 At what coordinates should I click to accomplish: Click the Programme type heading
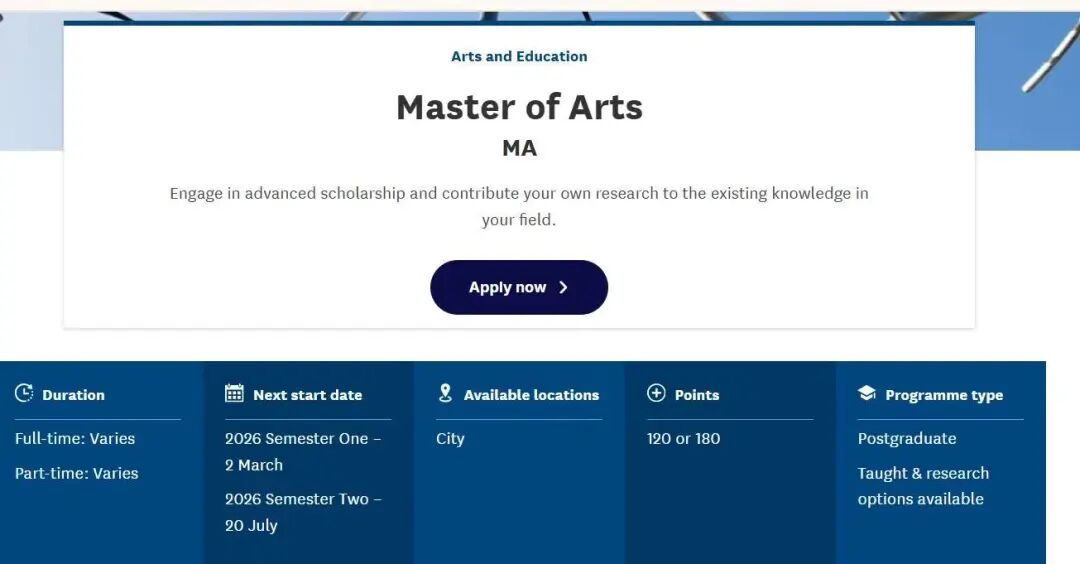pos(943,395)
